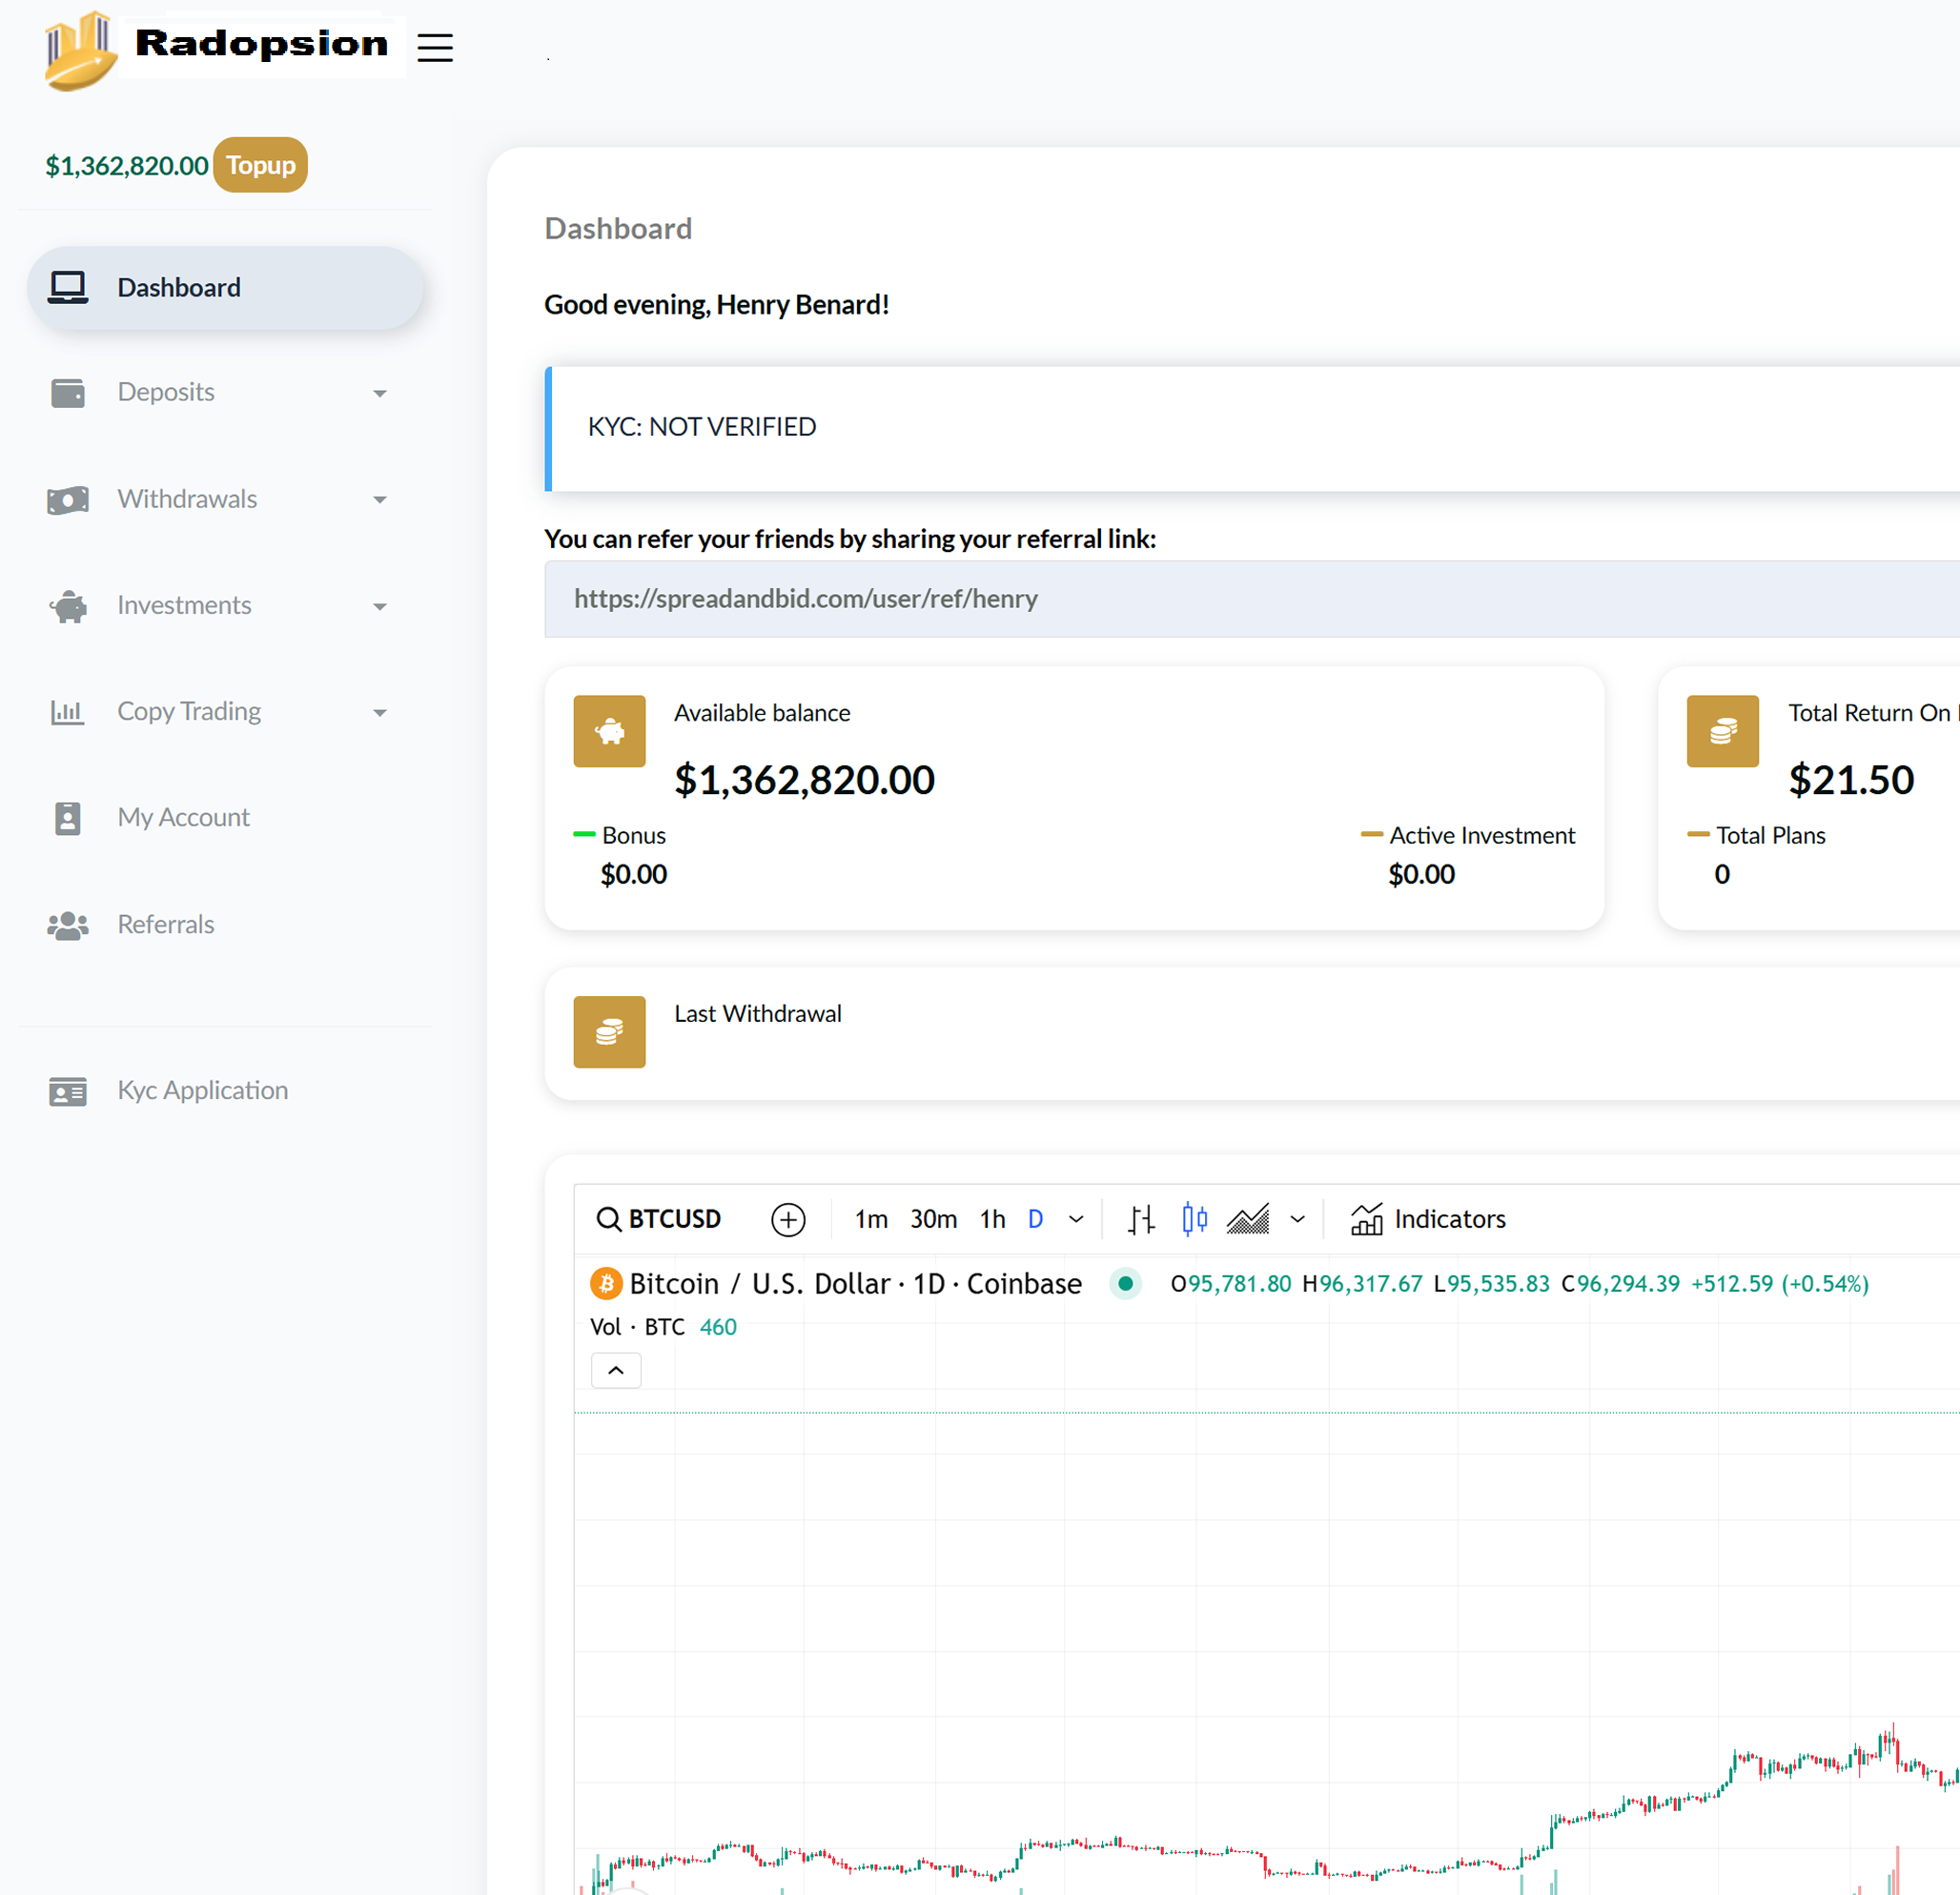The image size is (1960, 1895).
Task: Click the add symbol plus icon
Action: pos(788,1219)
